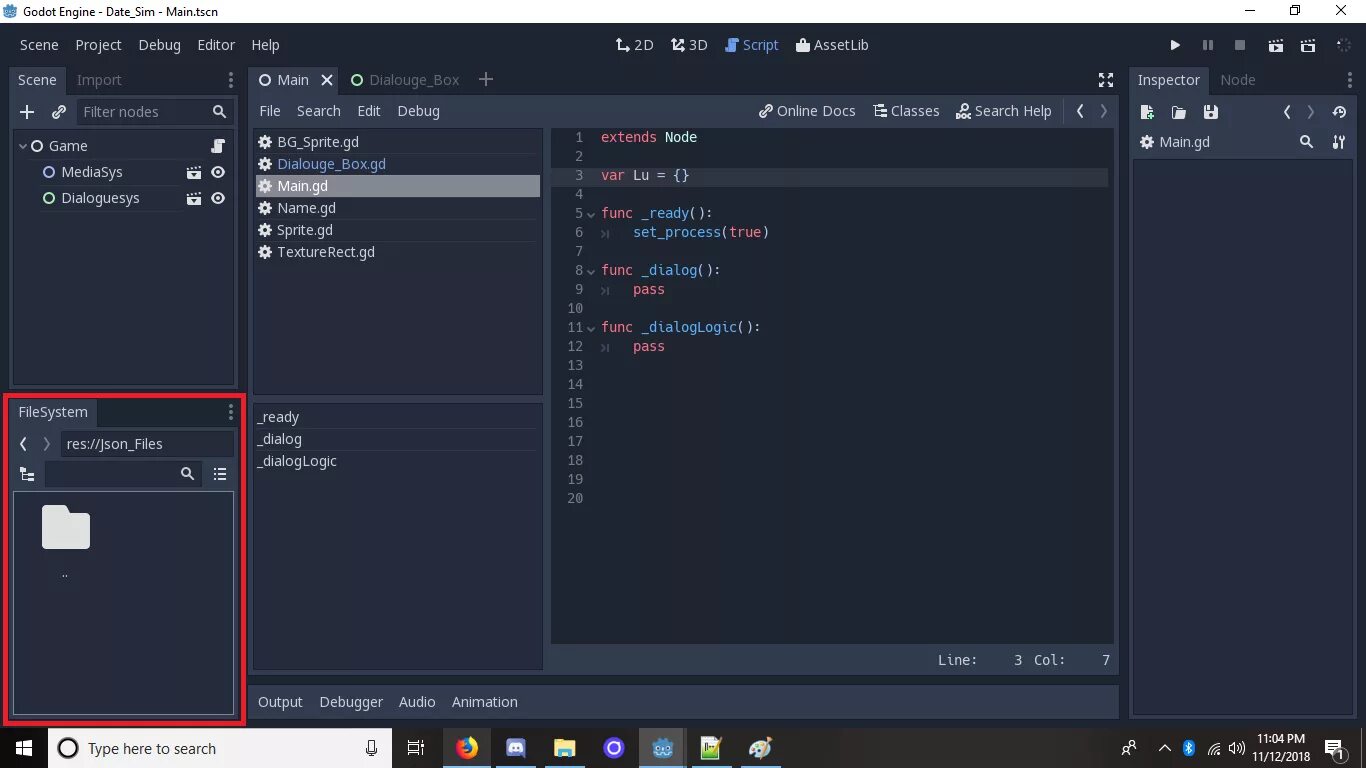Open the Classes browser
This screenshot has height=768, width=1366.
point(906,111)
